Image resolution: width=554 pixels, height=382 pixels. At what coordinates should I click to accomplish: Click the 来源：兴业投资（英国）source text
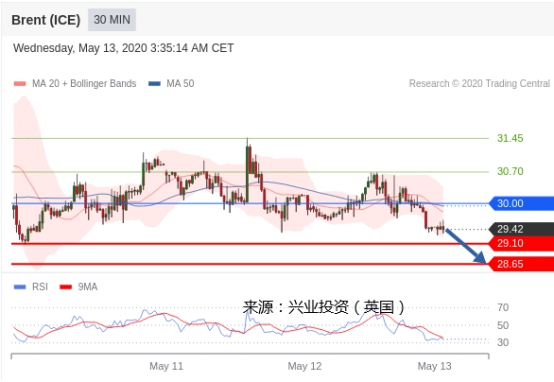[324, 307]
